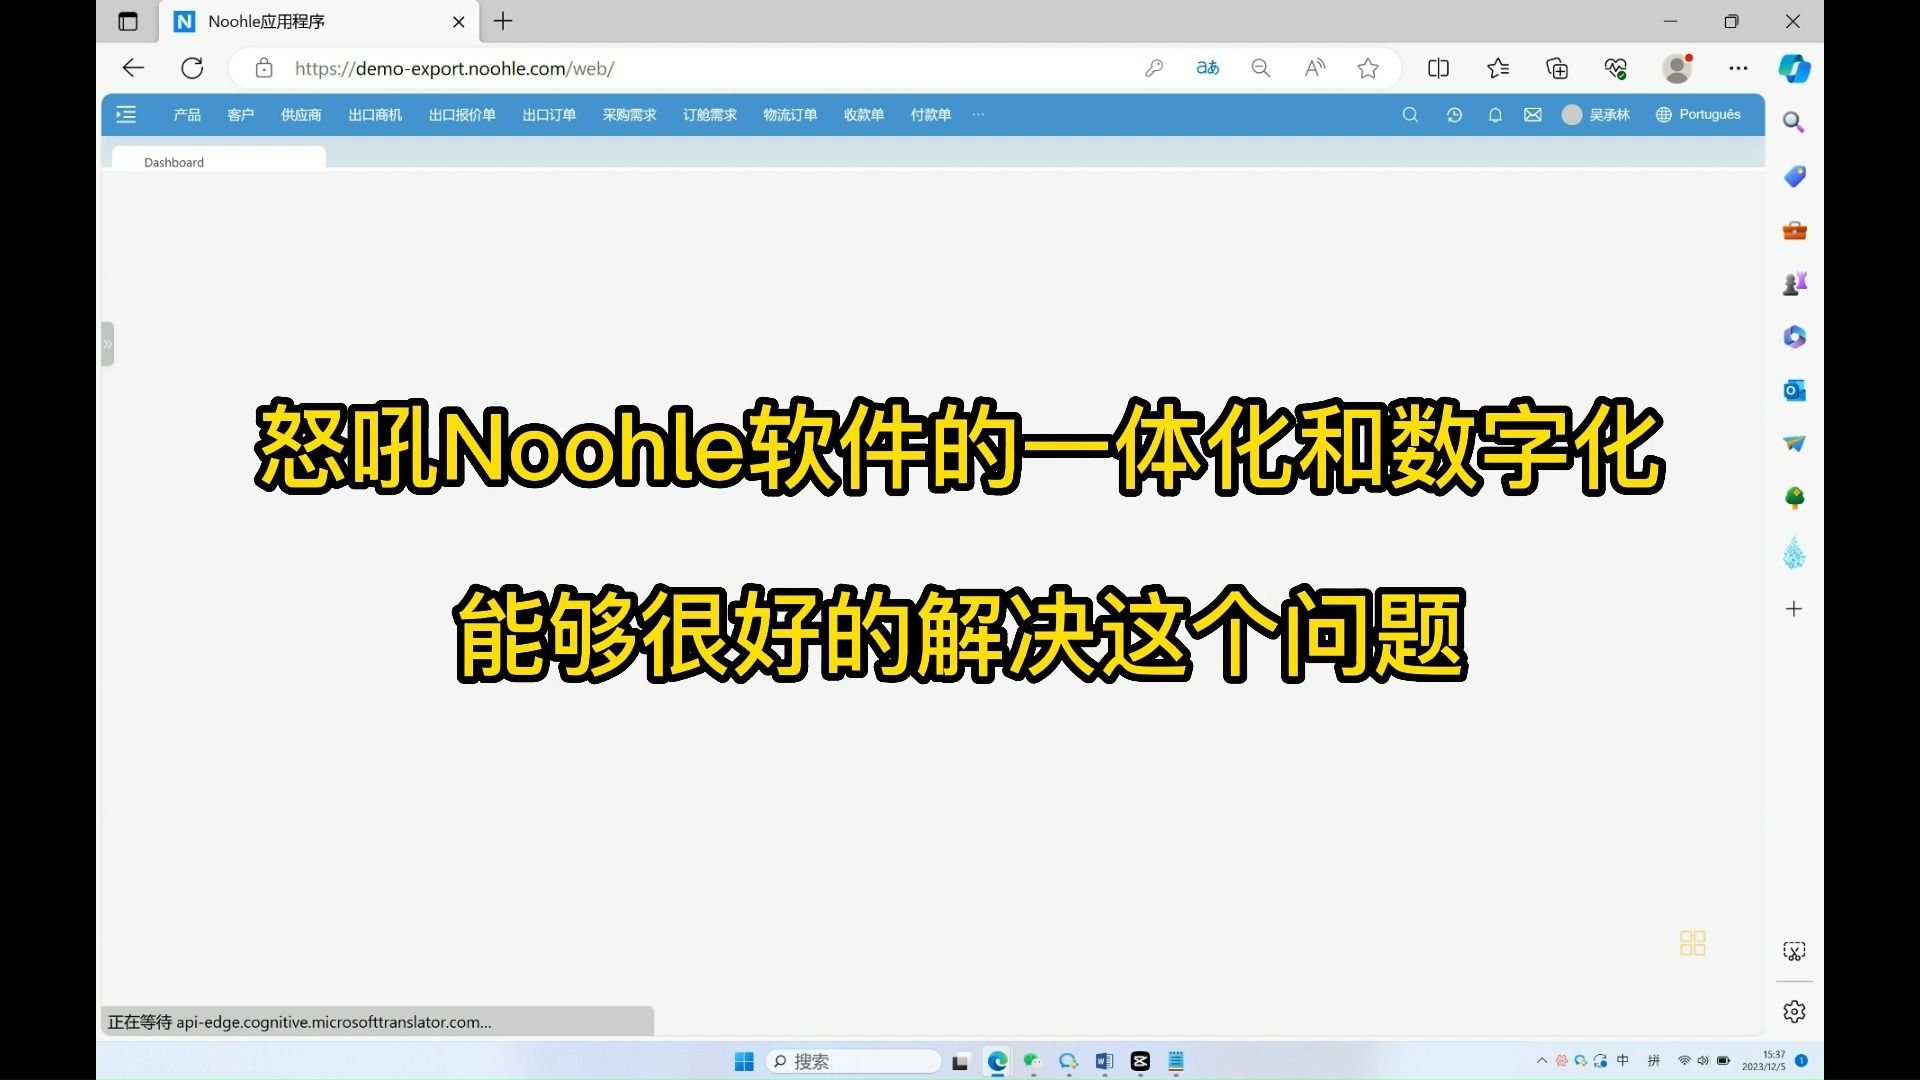Select the 出口订单 menu item
This screenshot has width=1920, height=1080.
tap(548, 115)
